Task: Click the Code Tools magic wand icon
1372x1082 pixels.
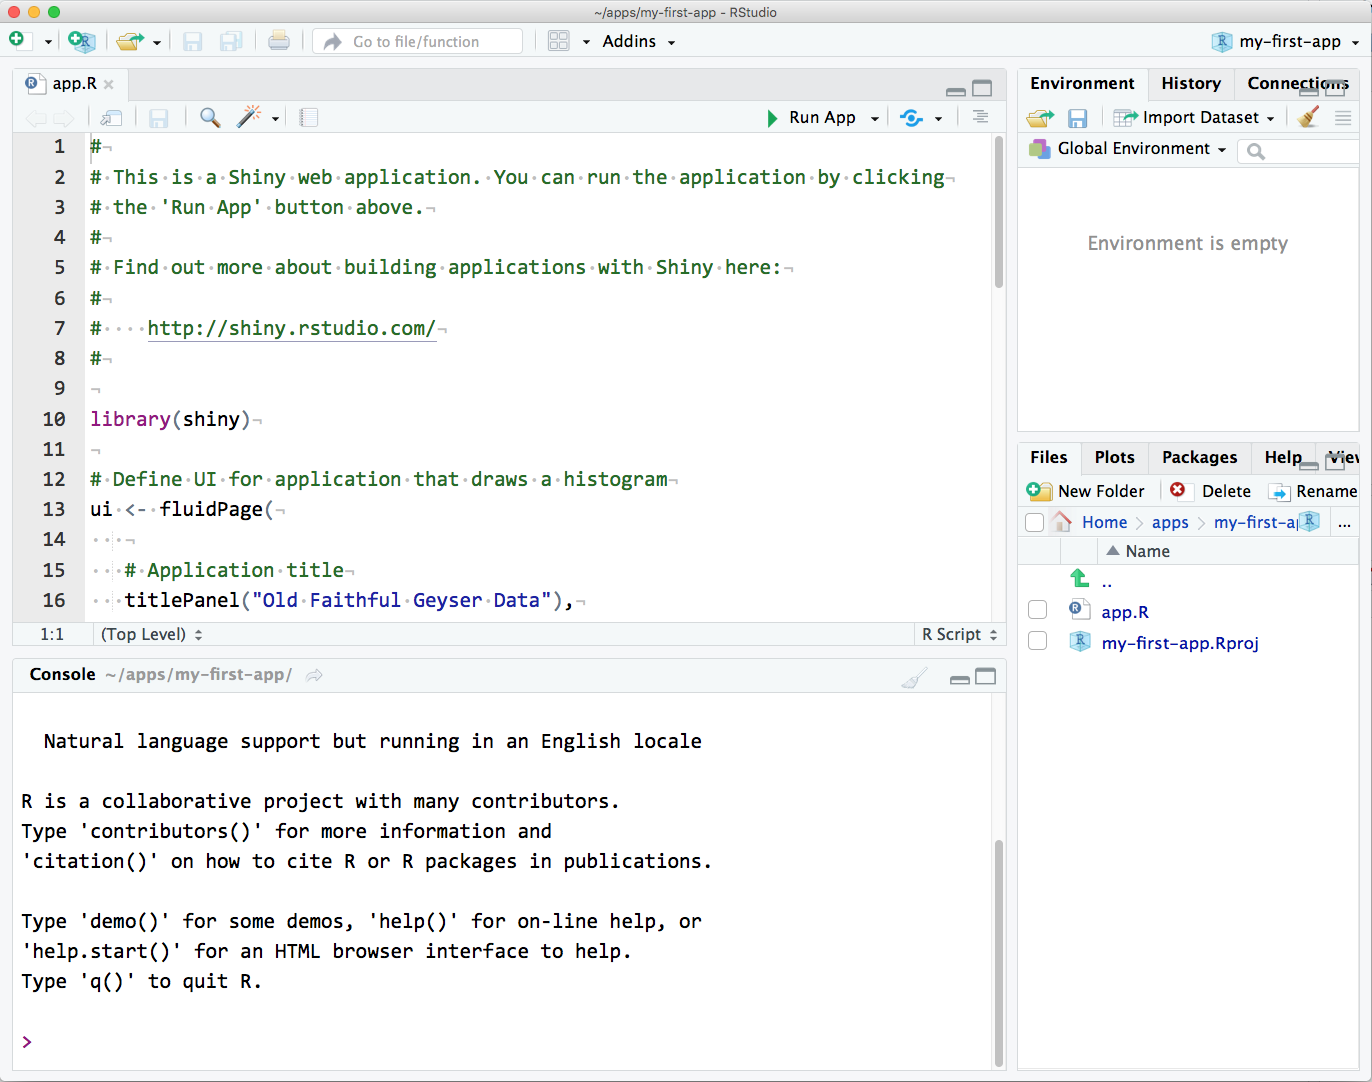Action: (x=248, y=117)
